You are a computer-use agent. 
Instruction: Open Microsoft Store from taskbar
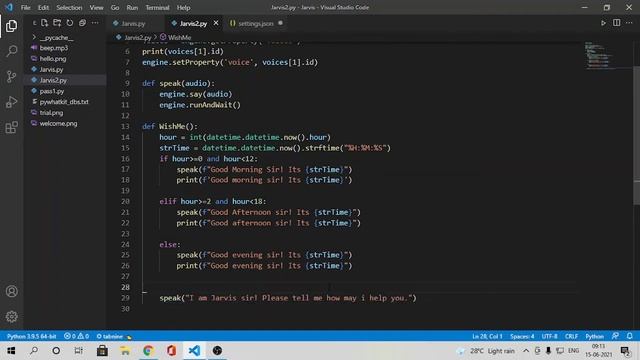pos(102,351)
